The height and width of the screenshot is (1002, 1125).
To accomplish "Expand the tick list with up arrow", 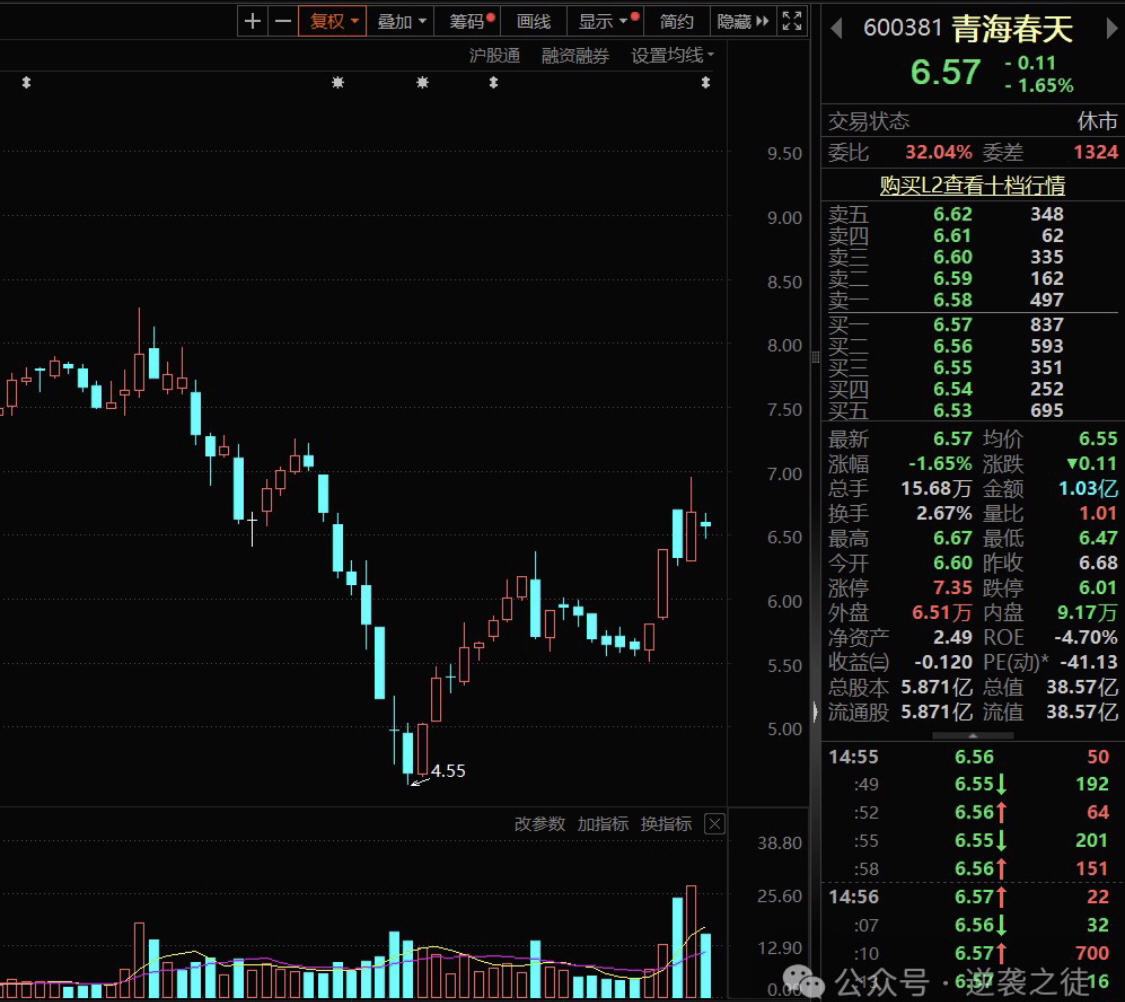I will tap(972, 736).
